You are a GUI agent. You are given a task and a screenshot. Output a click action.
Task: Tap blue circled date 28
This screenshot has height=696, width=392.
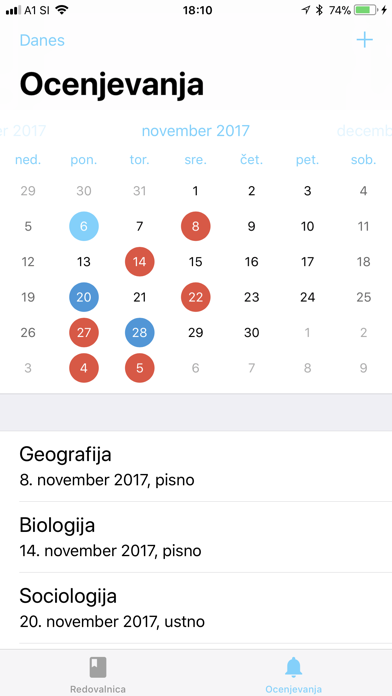tap(140, 332)
